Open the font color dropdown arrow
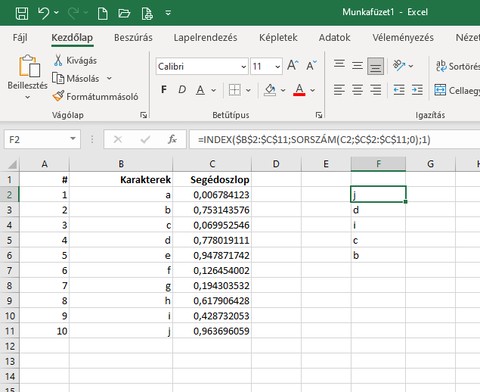Image resolution: width=480 pixels, height=392 pixels. [312, 90]
